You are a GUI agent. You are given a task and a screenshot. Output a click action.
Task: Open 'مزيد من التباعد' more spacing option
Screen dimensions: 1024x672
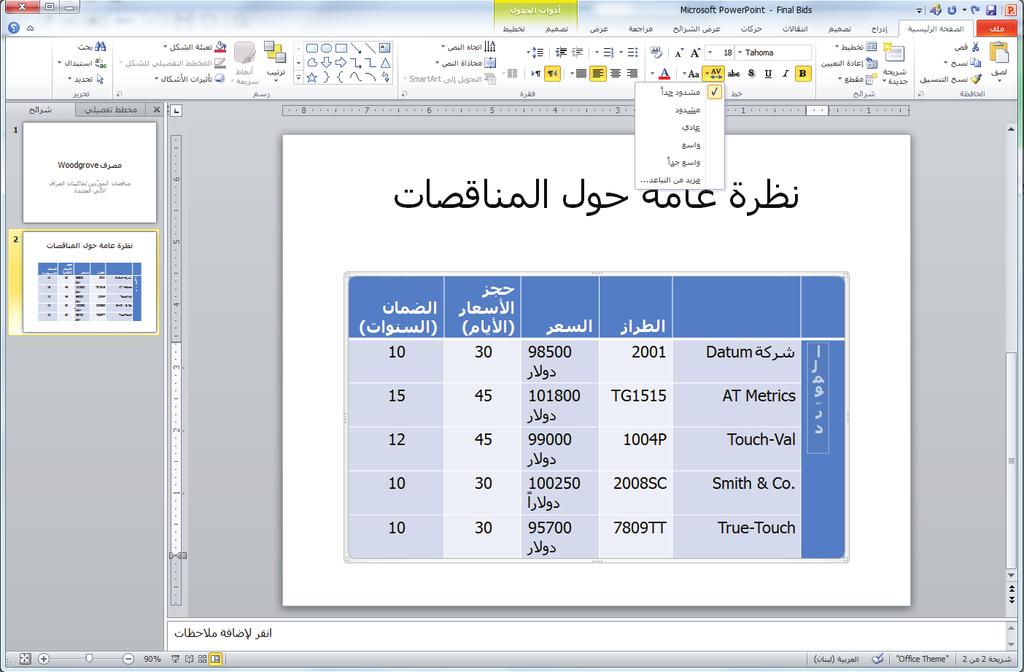680,180
